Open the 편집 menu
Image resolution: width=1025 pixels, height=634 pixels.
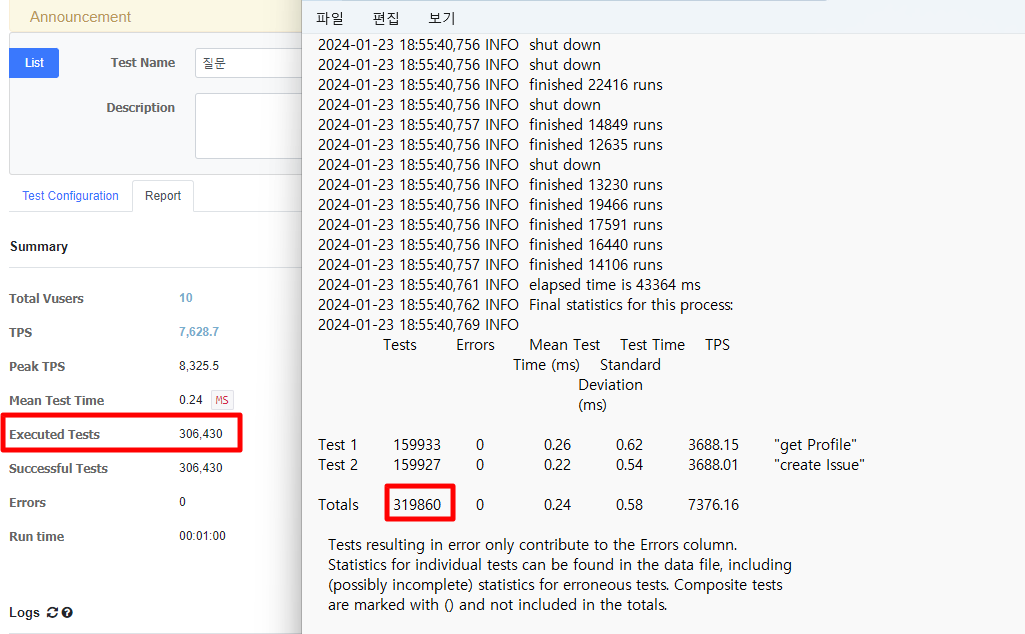pos(385,18)
